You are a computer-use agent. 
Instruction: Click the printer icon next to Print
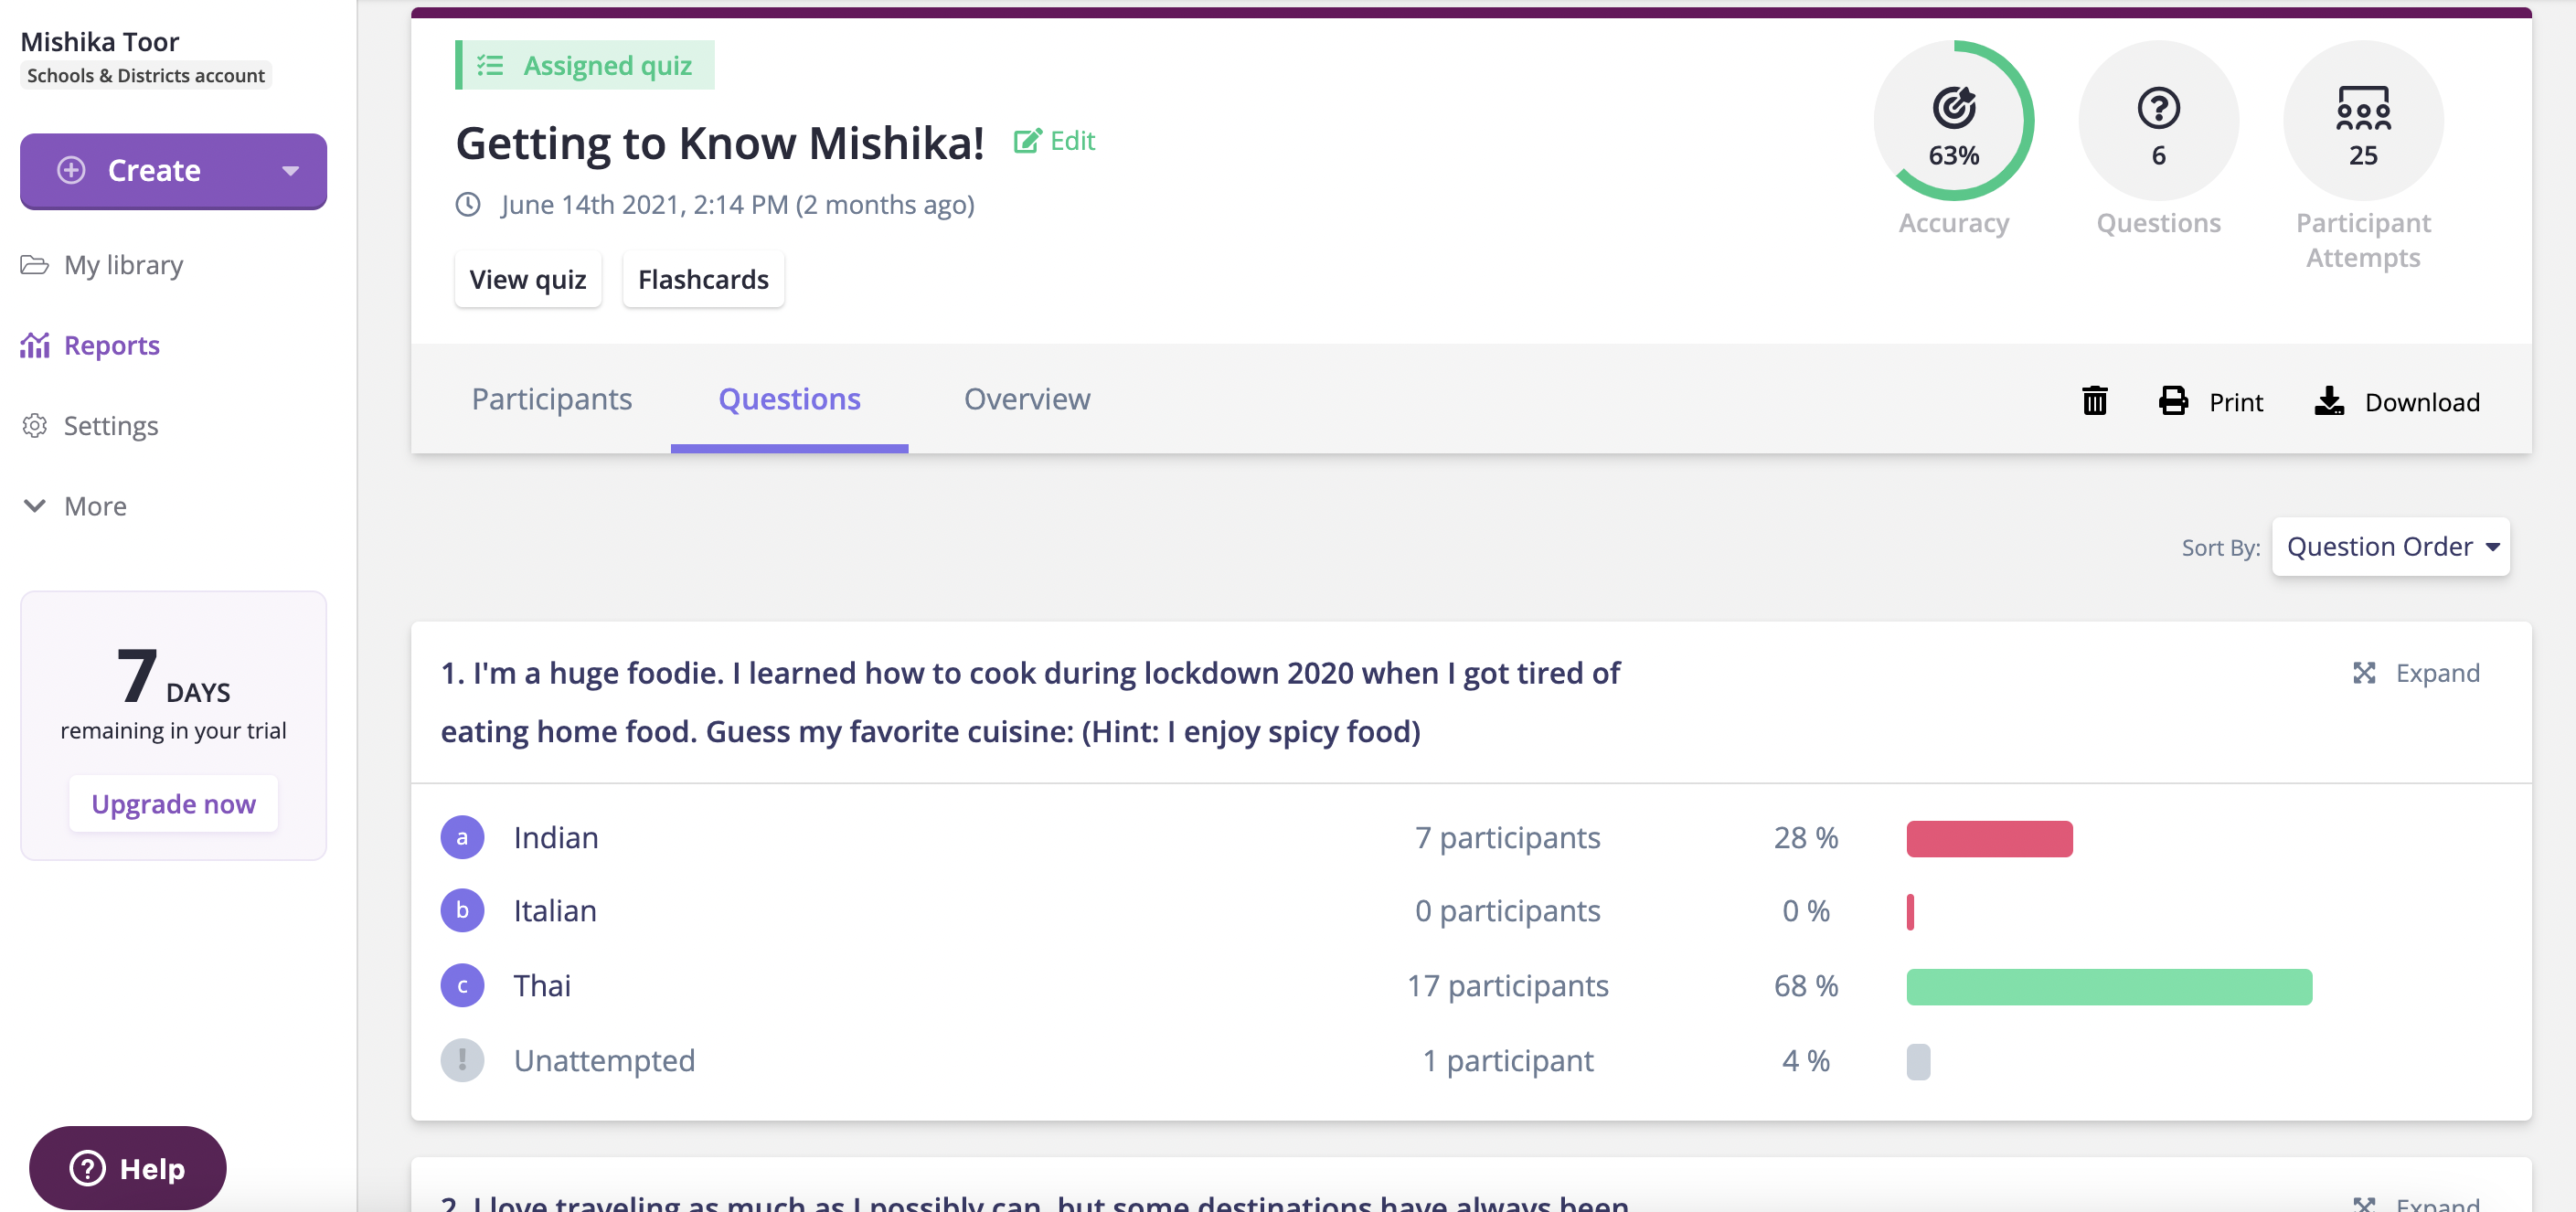(2173, 401)
